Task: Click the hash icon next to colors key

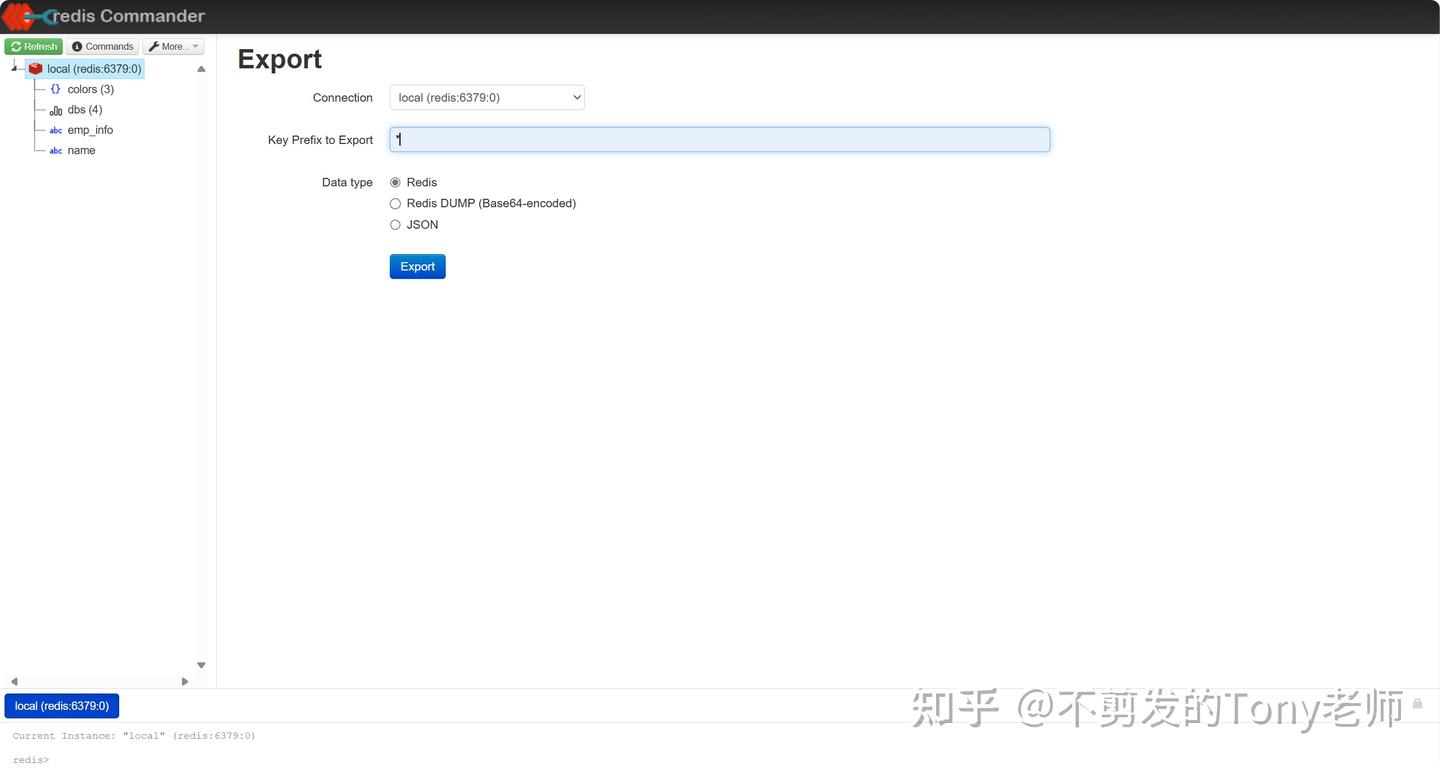Action: pos(55,89)
